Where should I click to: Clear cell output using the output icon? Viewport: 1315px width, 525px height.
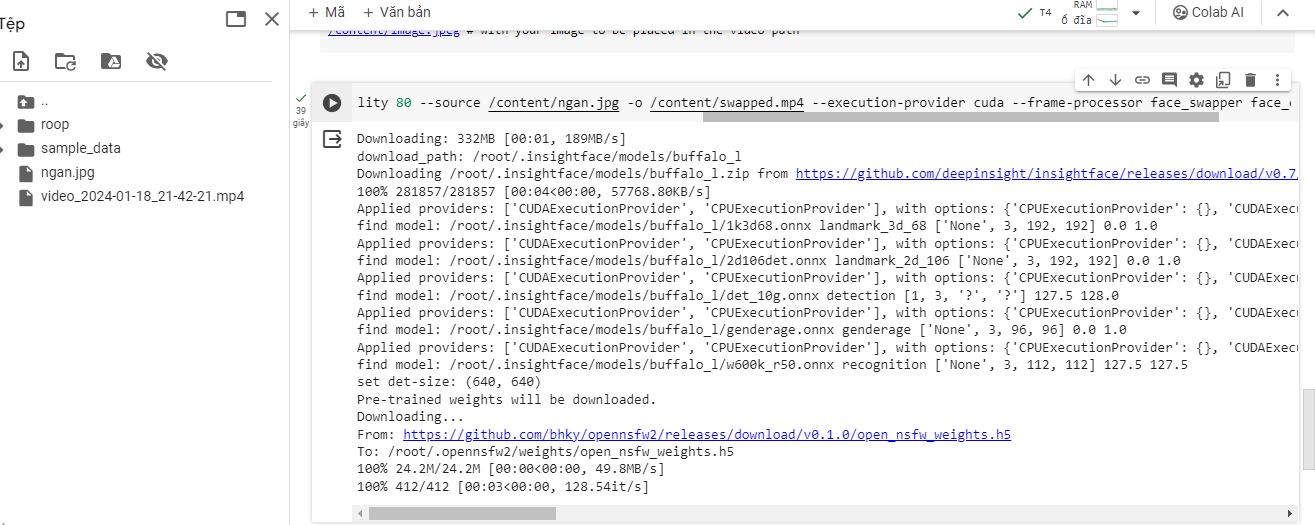click(332, 140)
